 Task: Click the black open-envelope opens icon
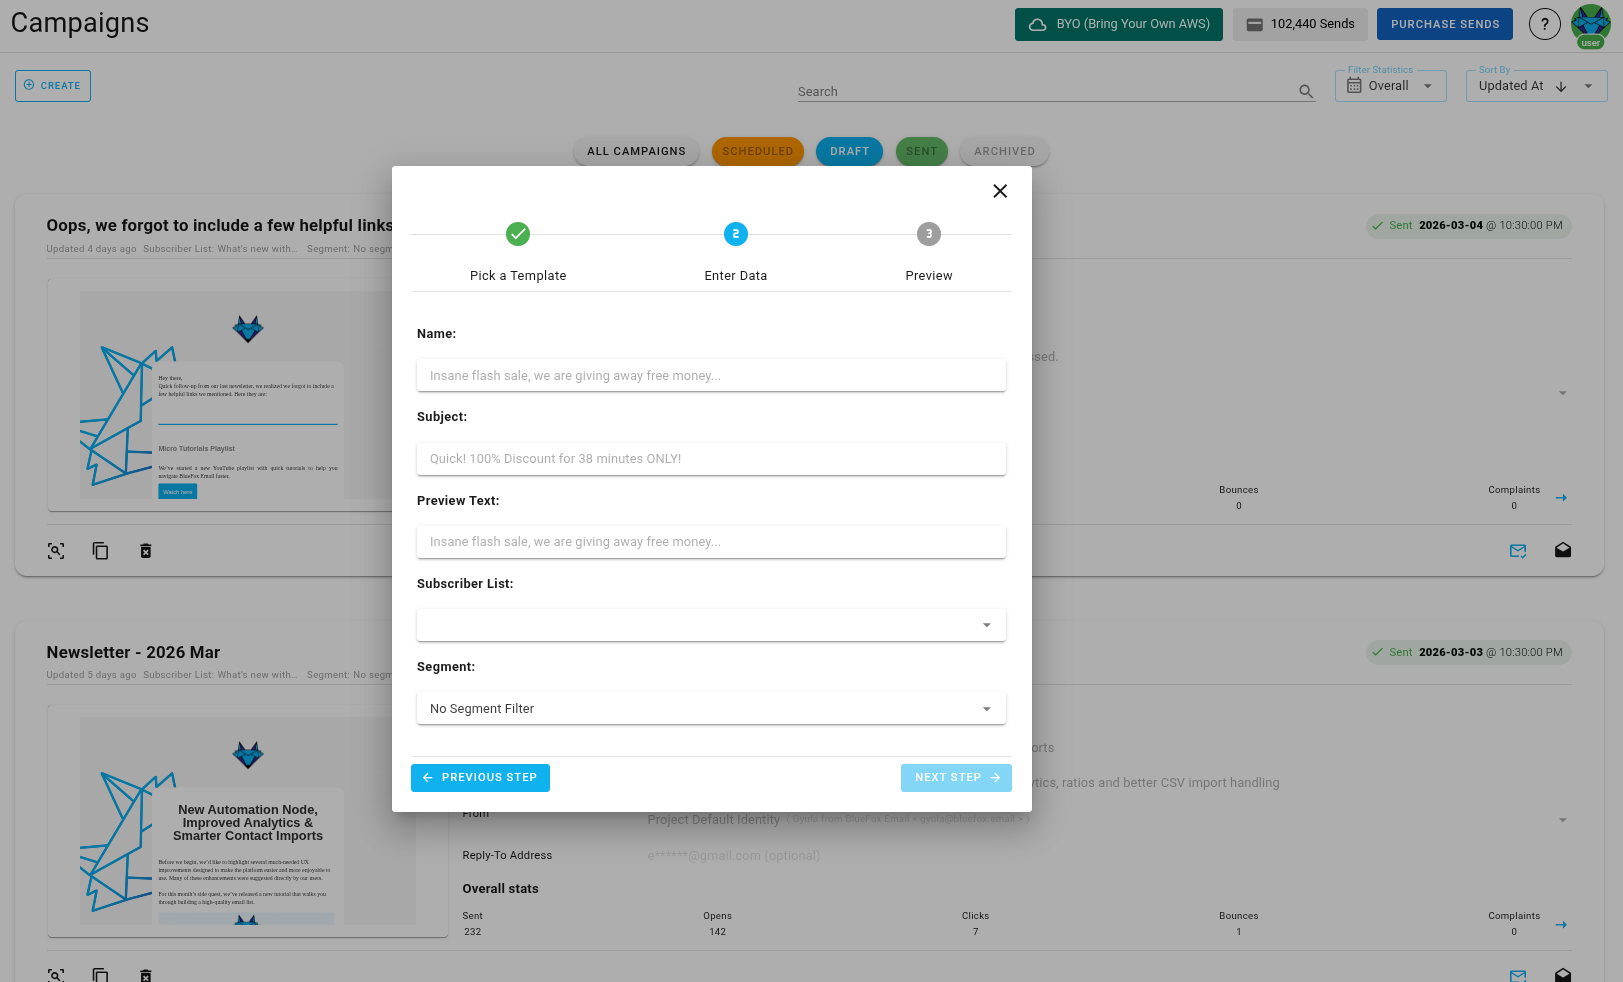pos(1563,550)
